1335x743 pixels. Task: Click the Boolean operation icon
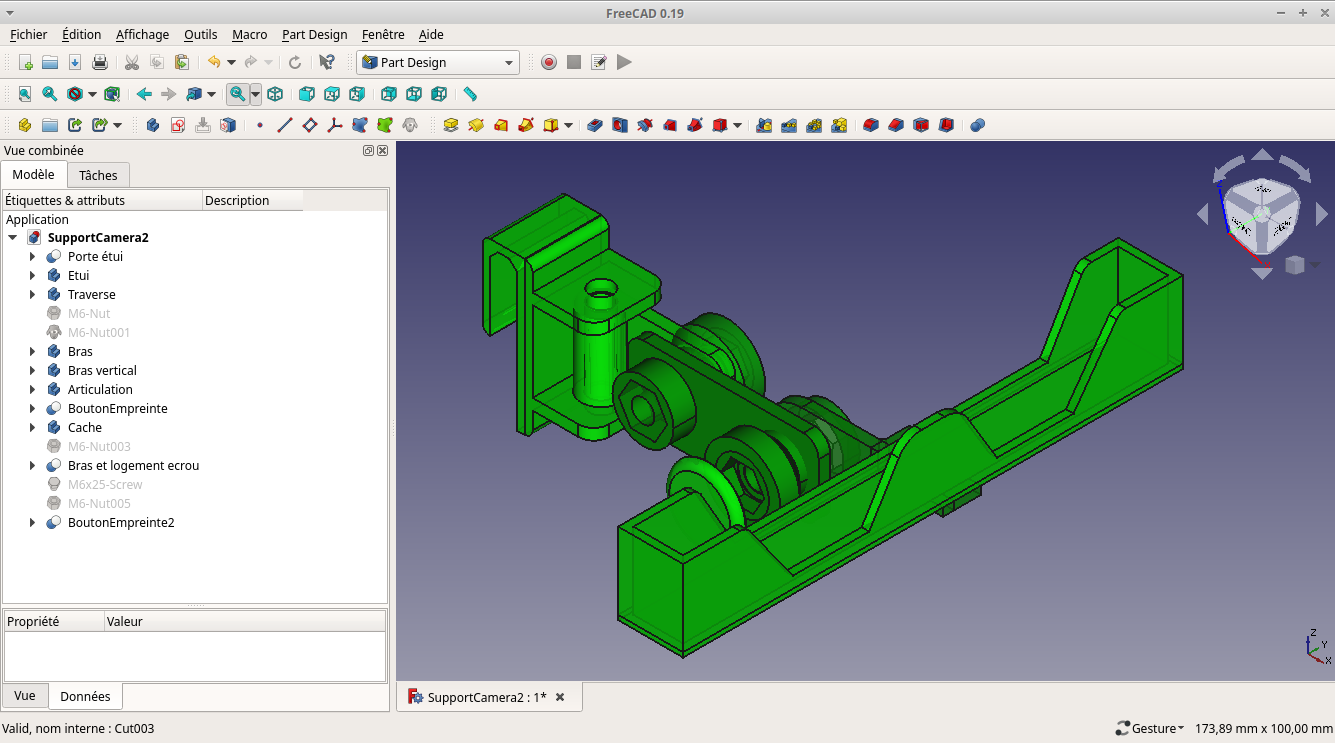point(978,125)
